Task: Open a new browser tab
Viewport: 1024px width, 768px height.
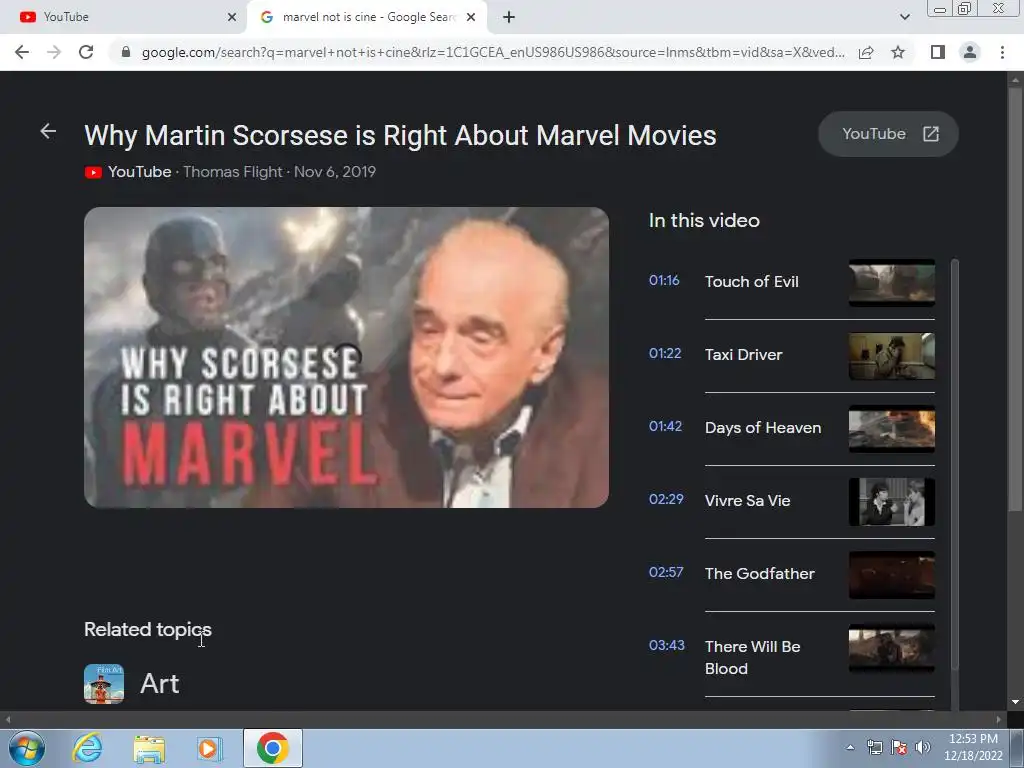Action: click(509, 17)
